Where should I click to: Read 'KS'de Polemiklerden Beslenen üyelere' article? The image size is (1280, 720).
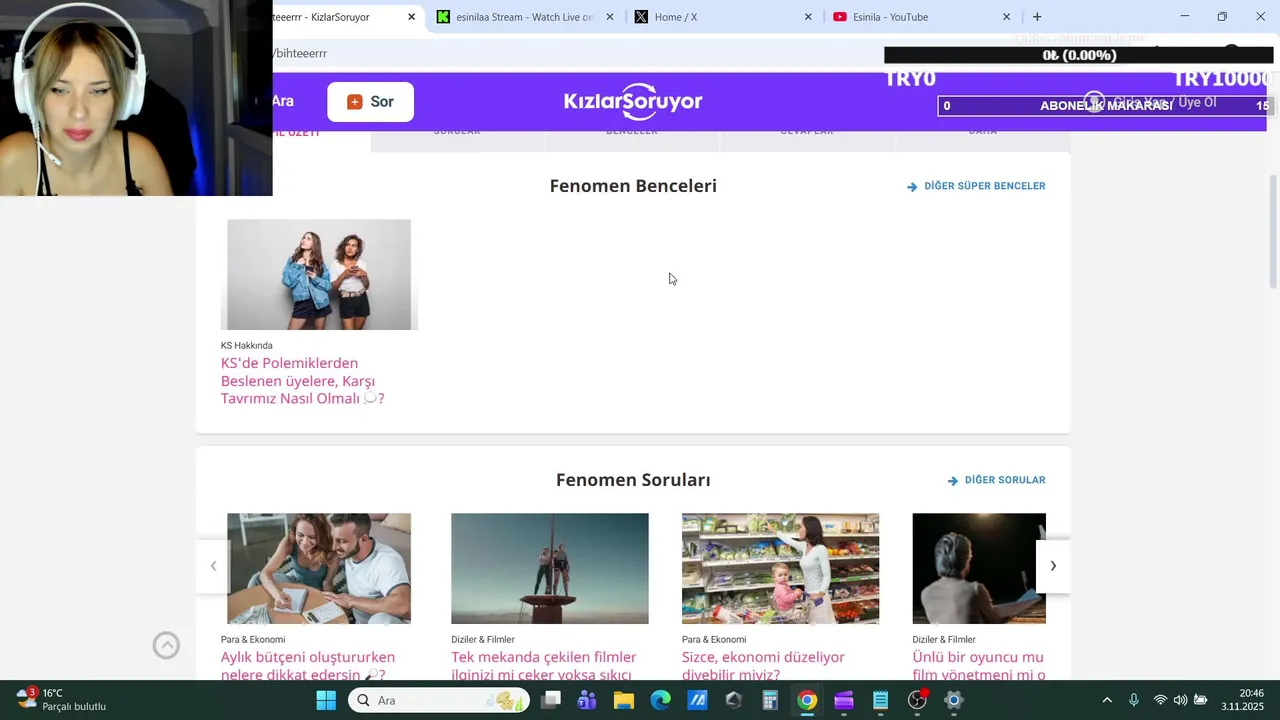coord(303,380)
